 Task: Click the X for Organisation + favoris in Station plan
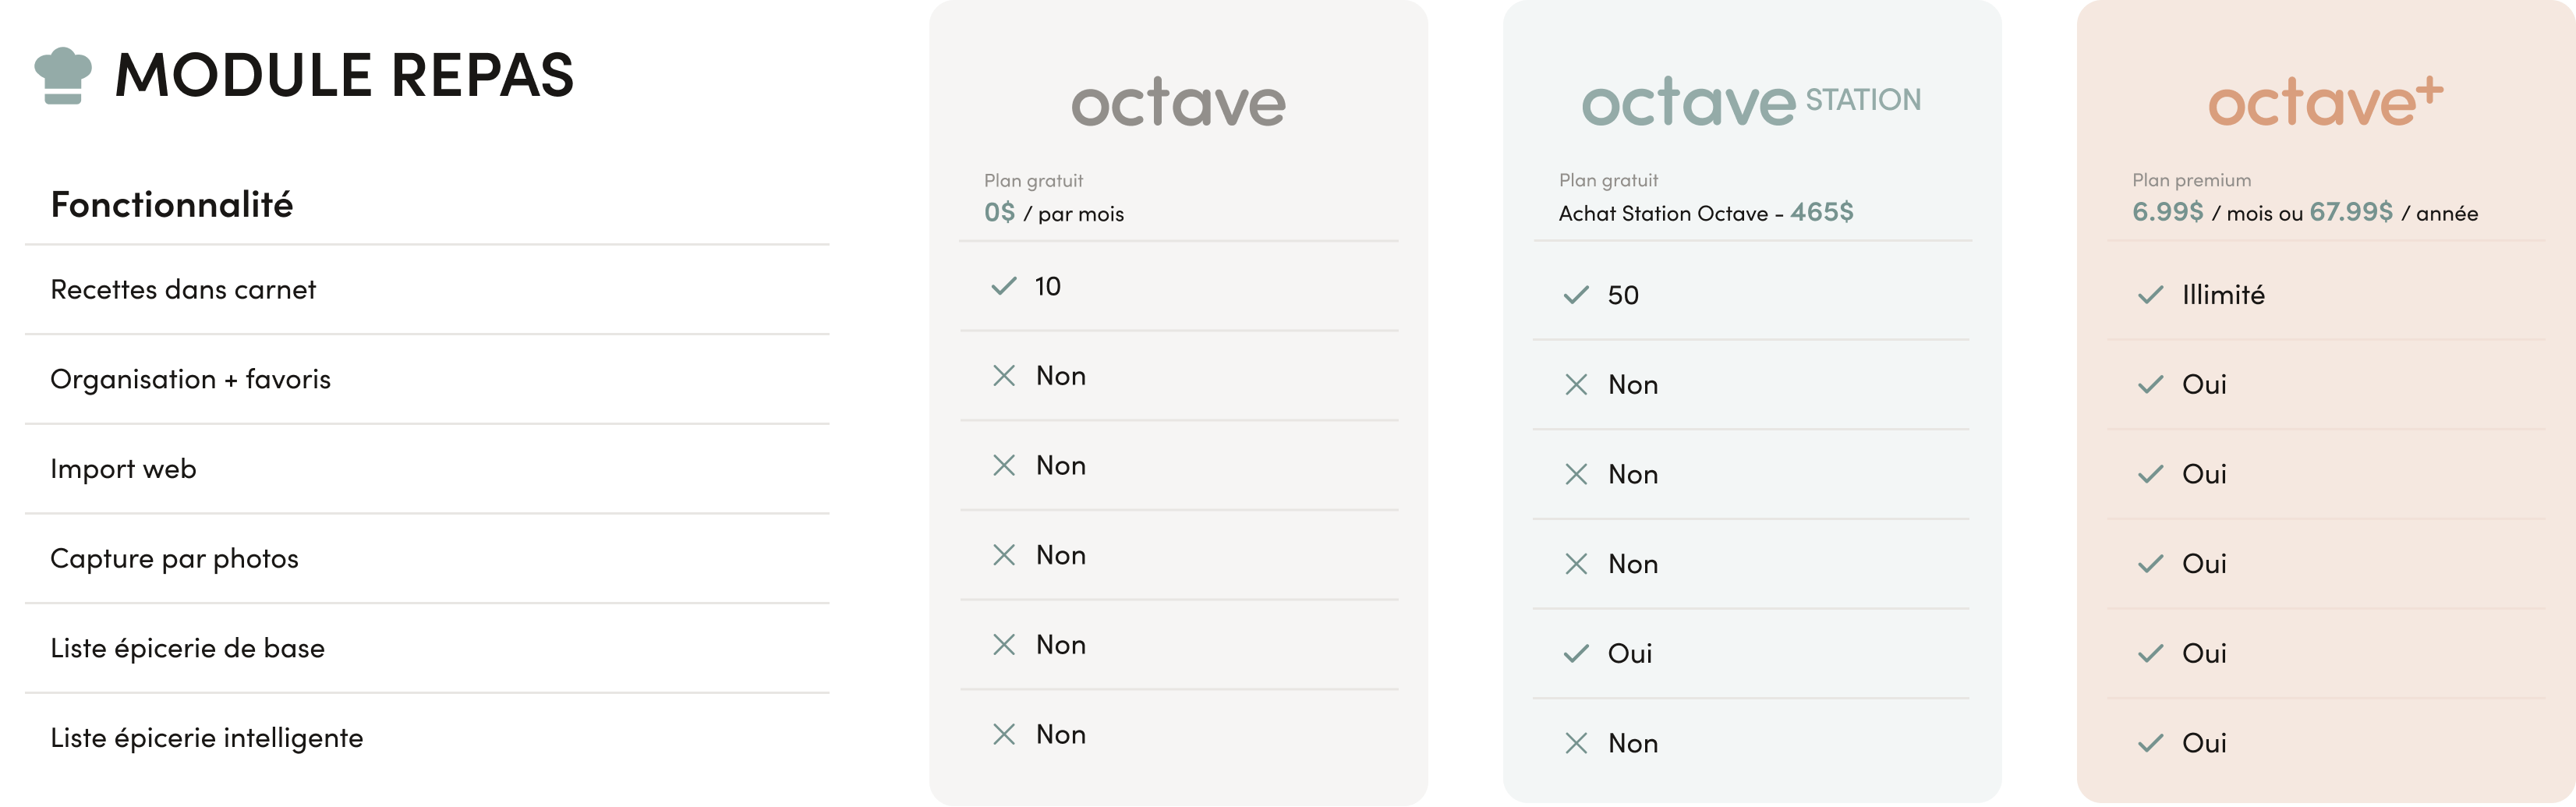1576,385
